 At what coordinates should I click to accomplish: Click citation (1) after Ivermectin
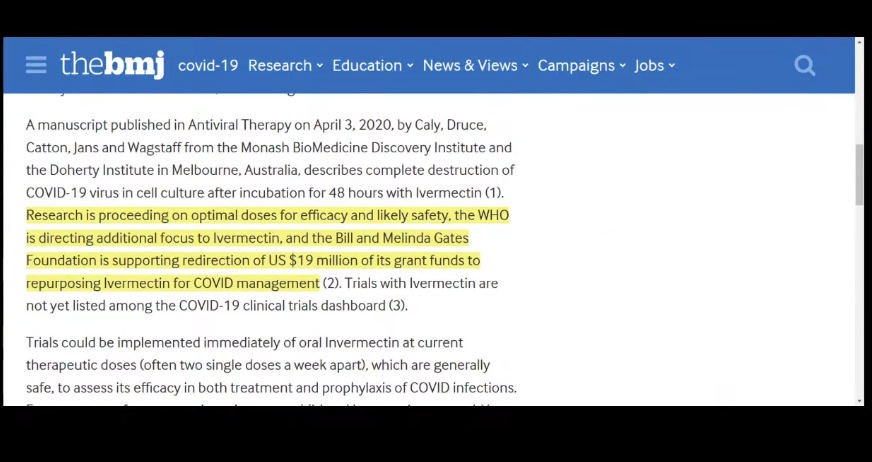tap(494, 193)
